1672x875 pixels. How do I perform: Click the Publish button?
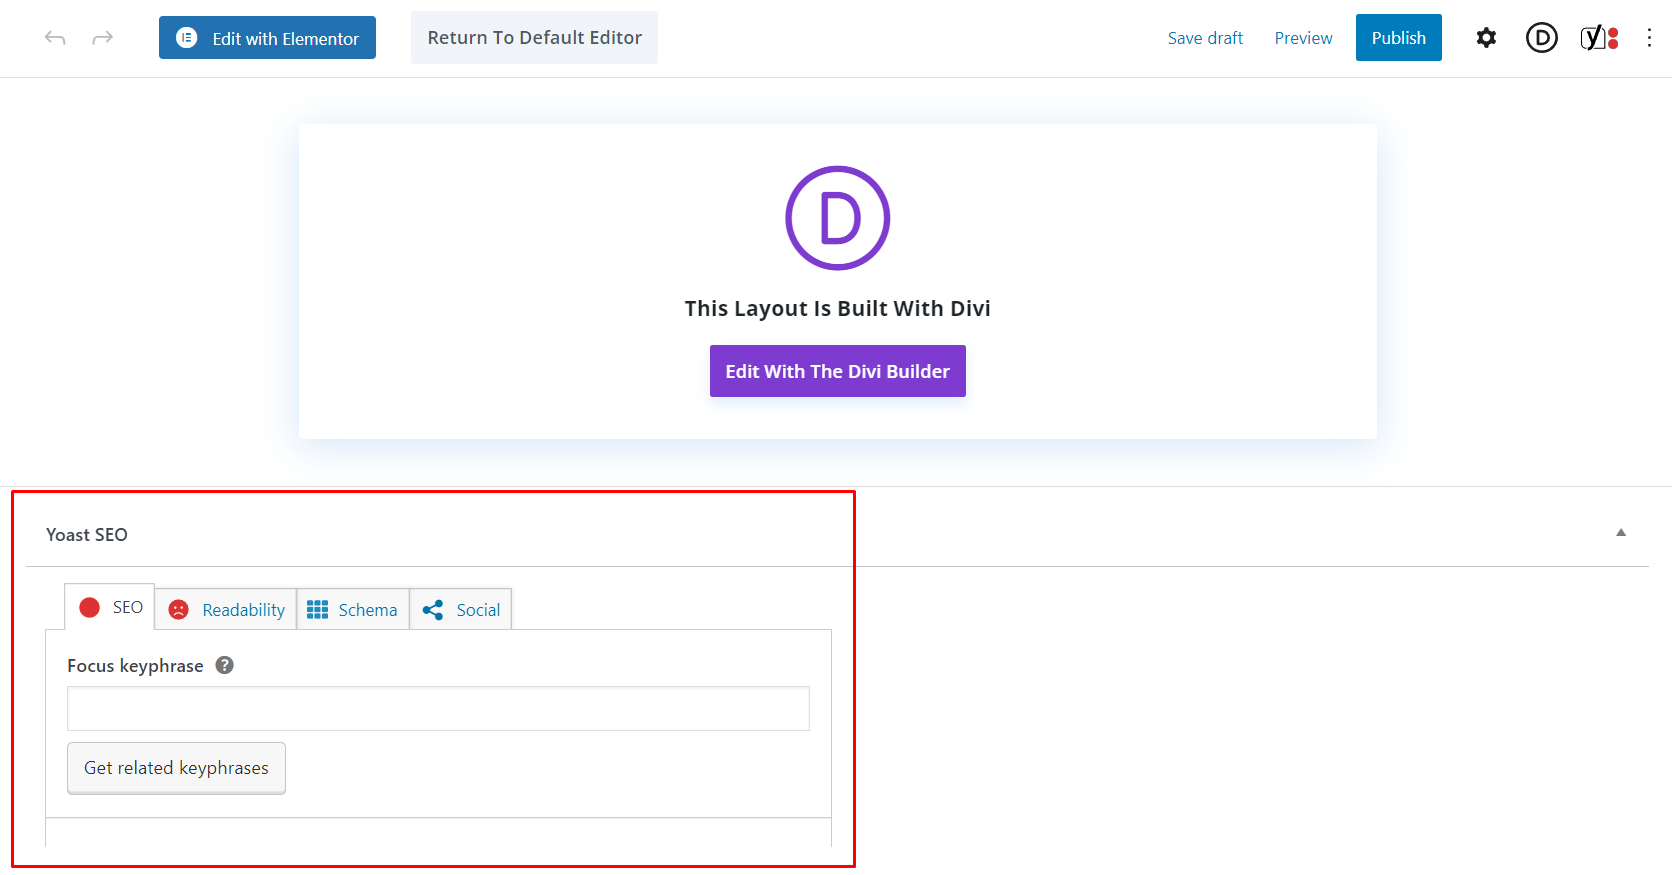[1398, 38]
